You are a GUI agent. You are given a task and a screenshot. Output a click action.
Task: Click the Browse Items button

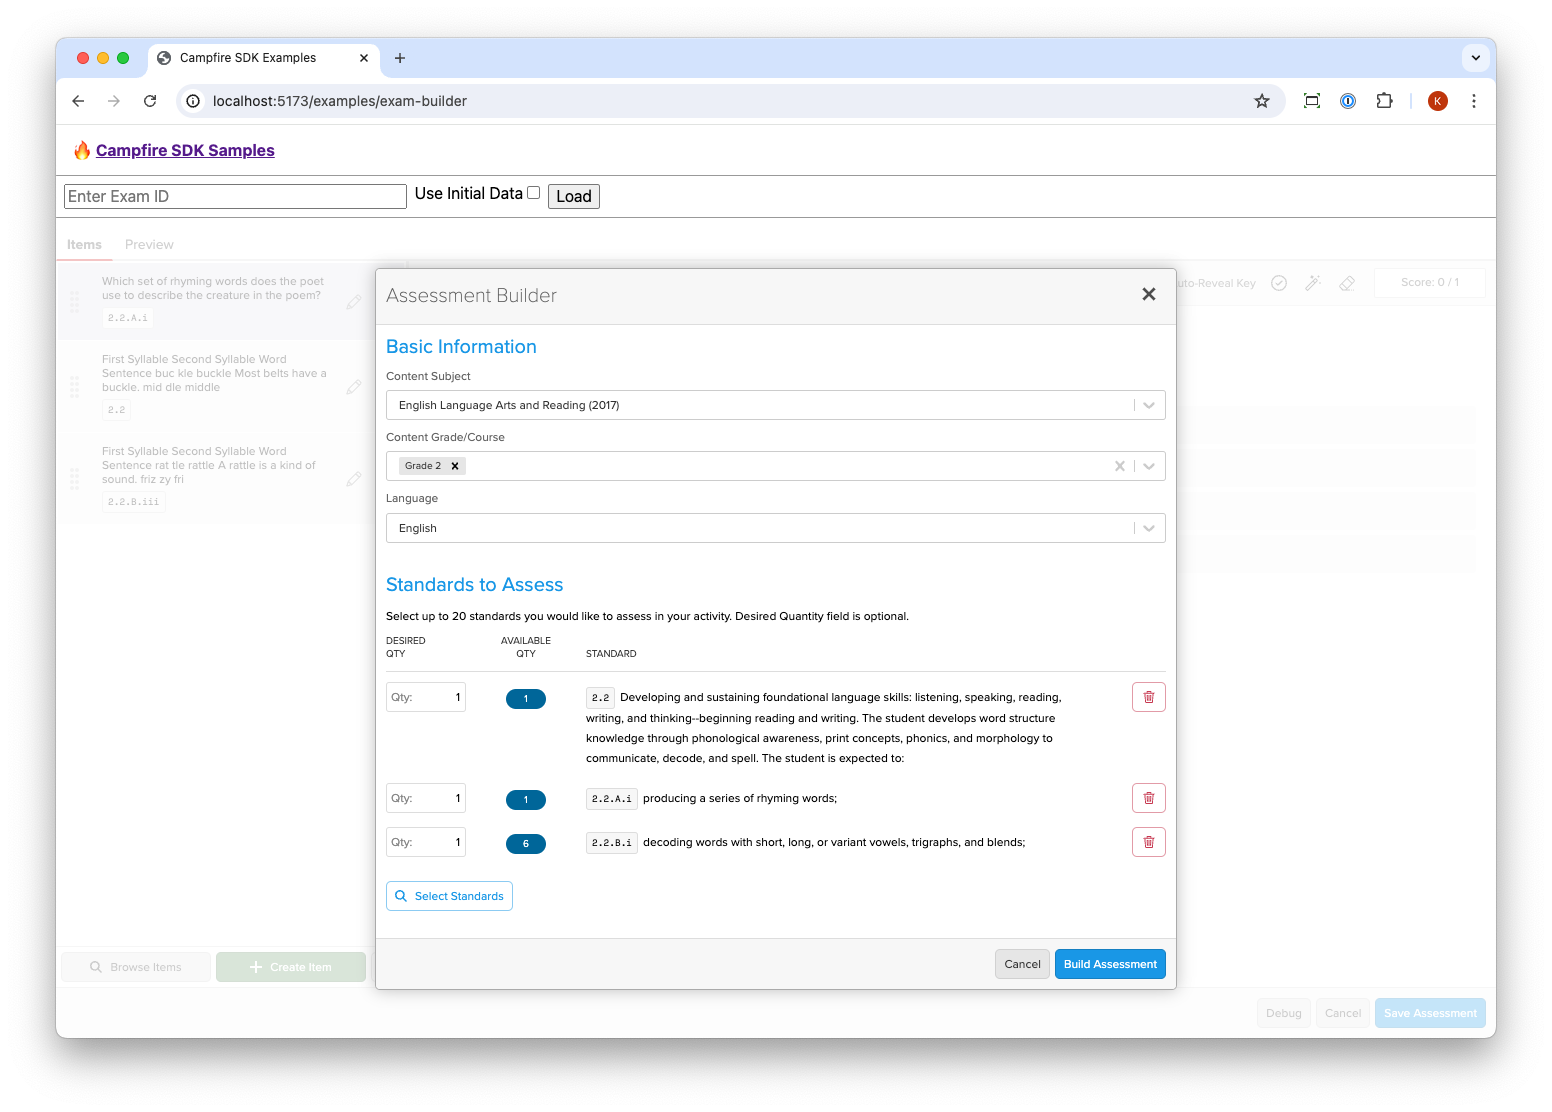click(136, 967)
